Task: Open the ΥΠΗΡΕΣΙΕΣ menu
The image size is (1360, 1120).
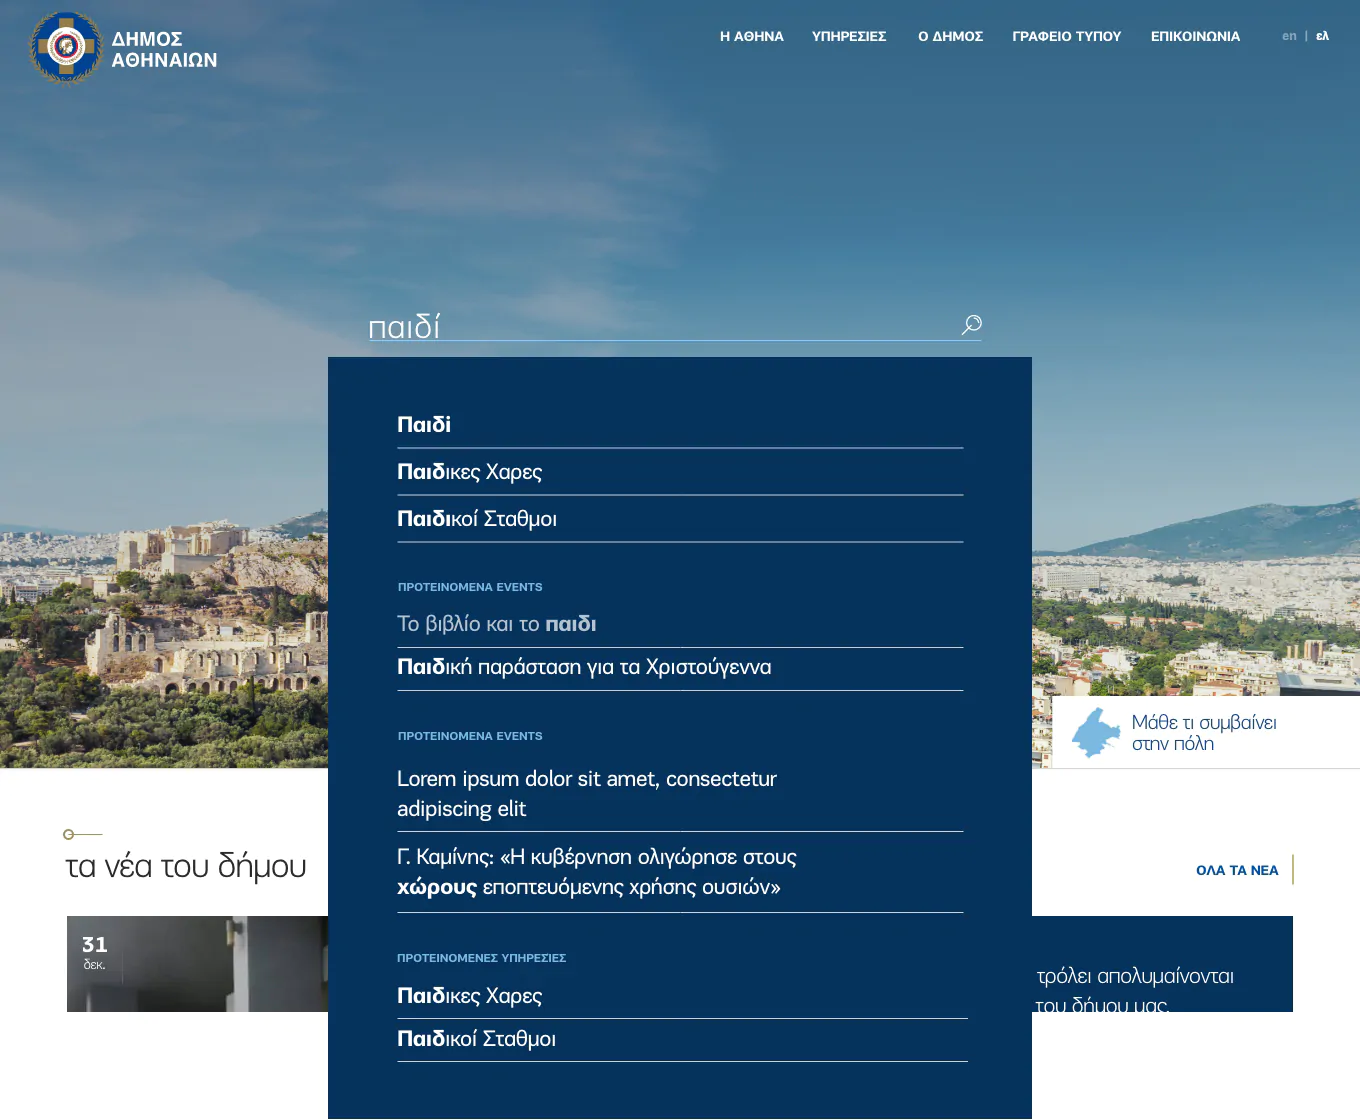Action: click(849, 36)
